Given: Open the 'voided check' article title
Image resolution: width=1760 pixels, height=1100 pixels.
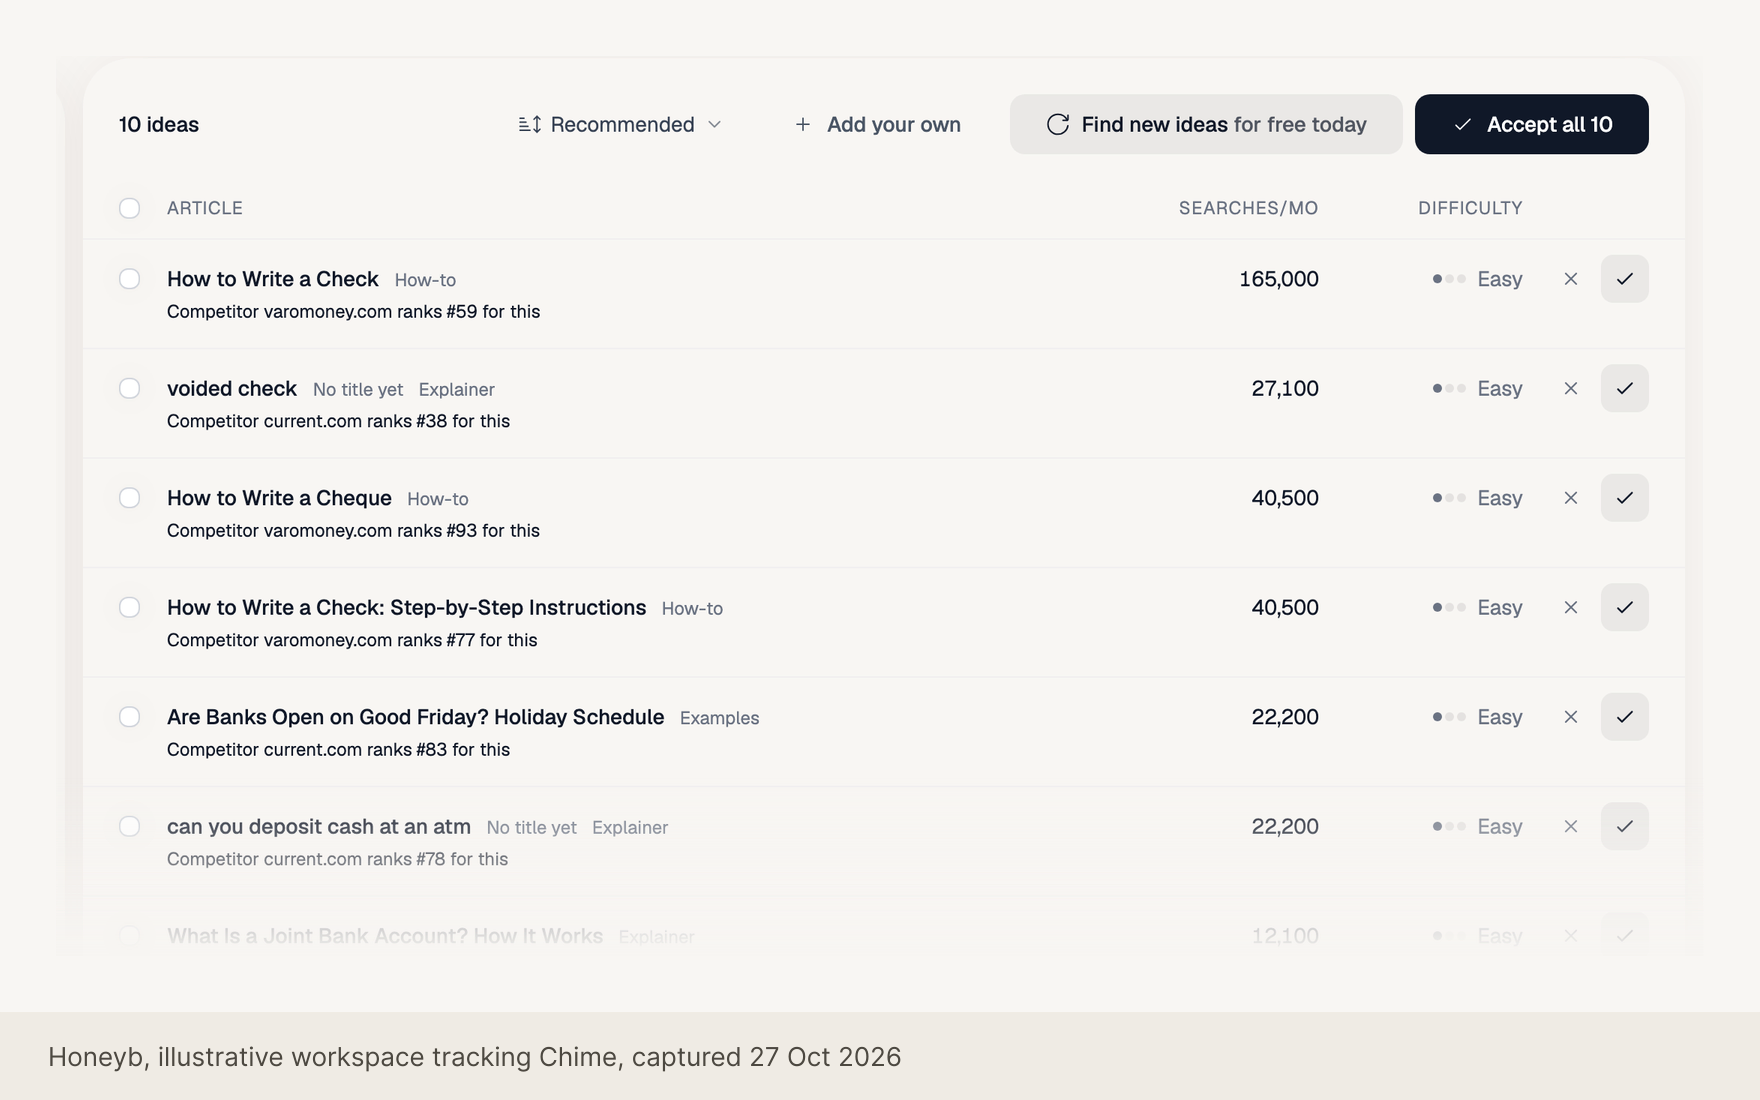Looking at the screenshot, I should 232,388.
